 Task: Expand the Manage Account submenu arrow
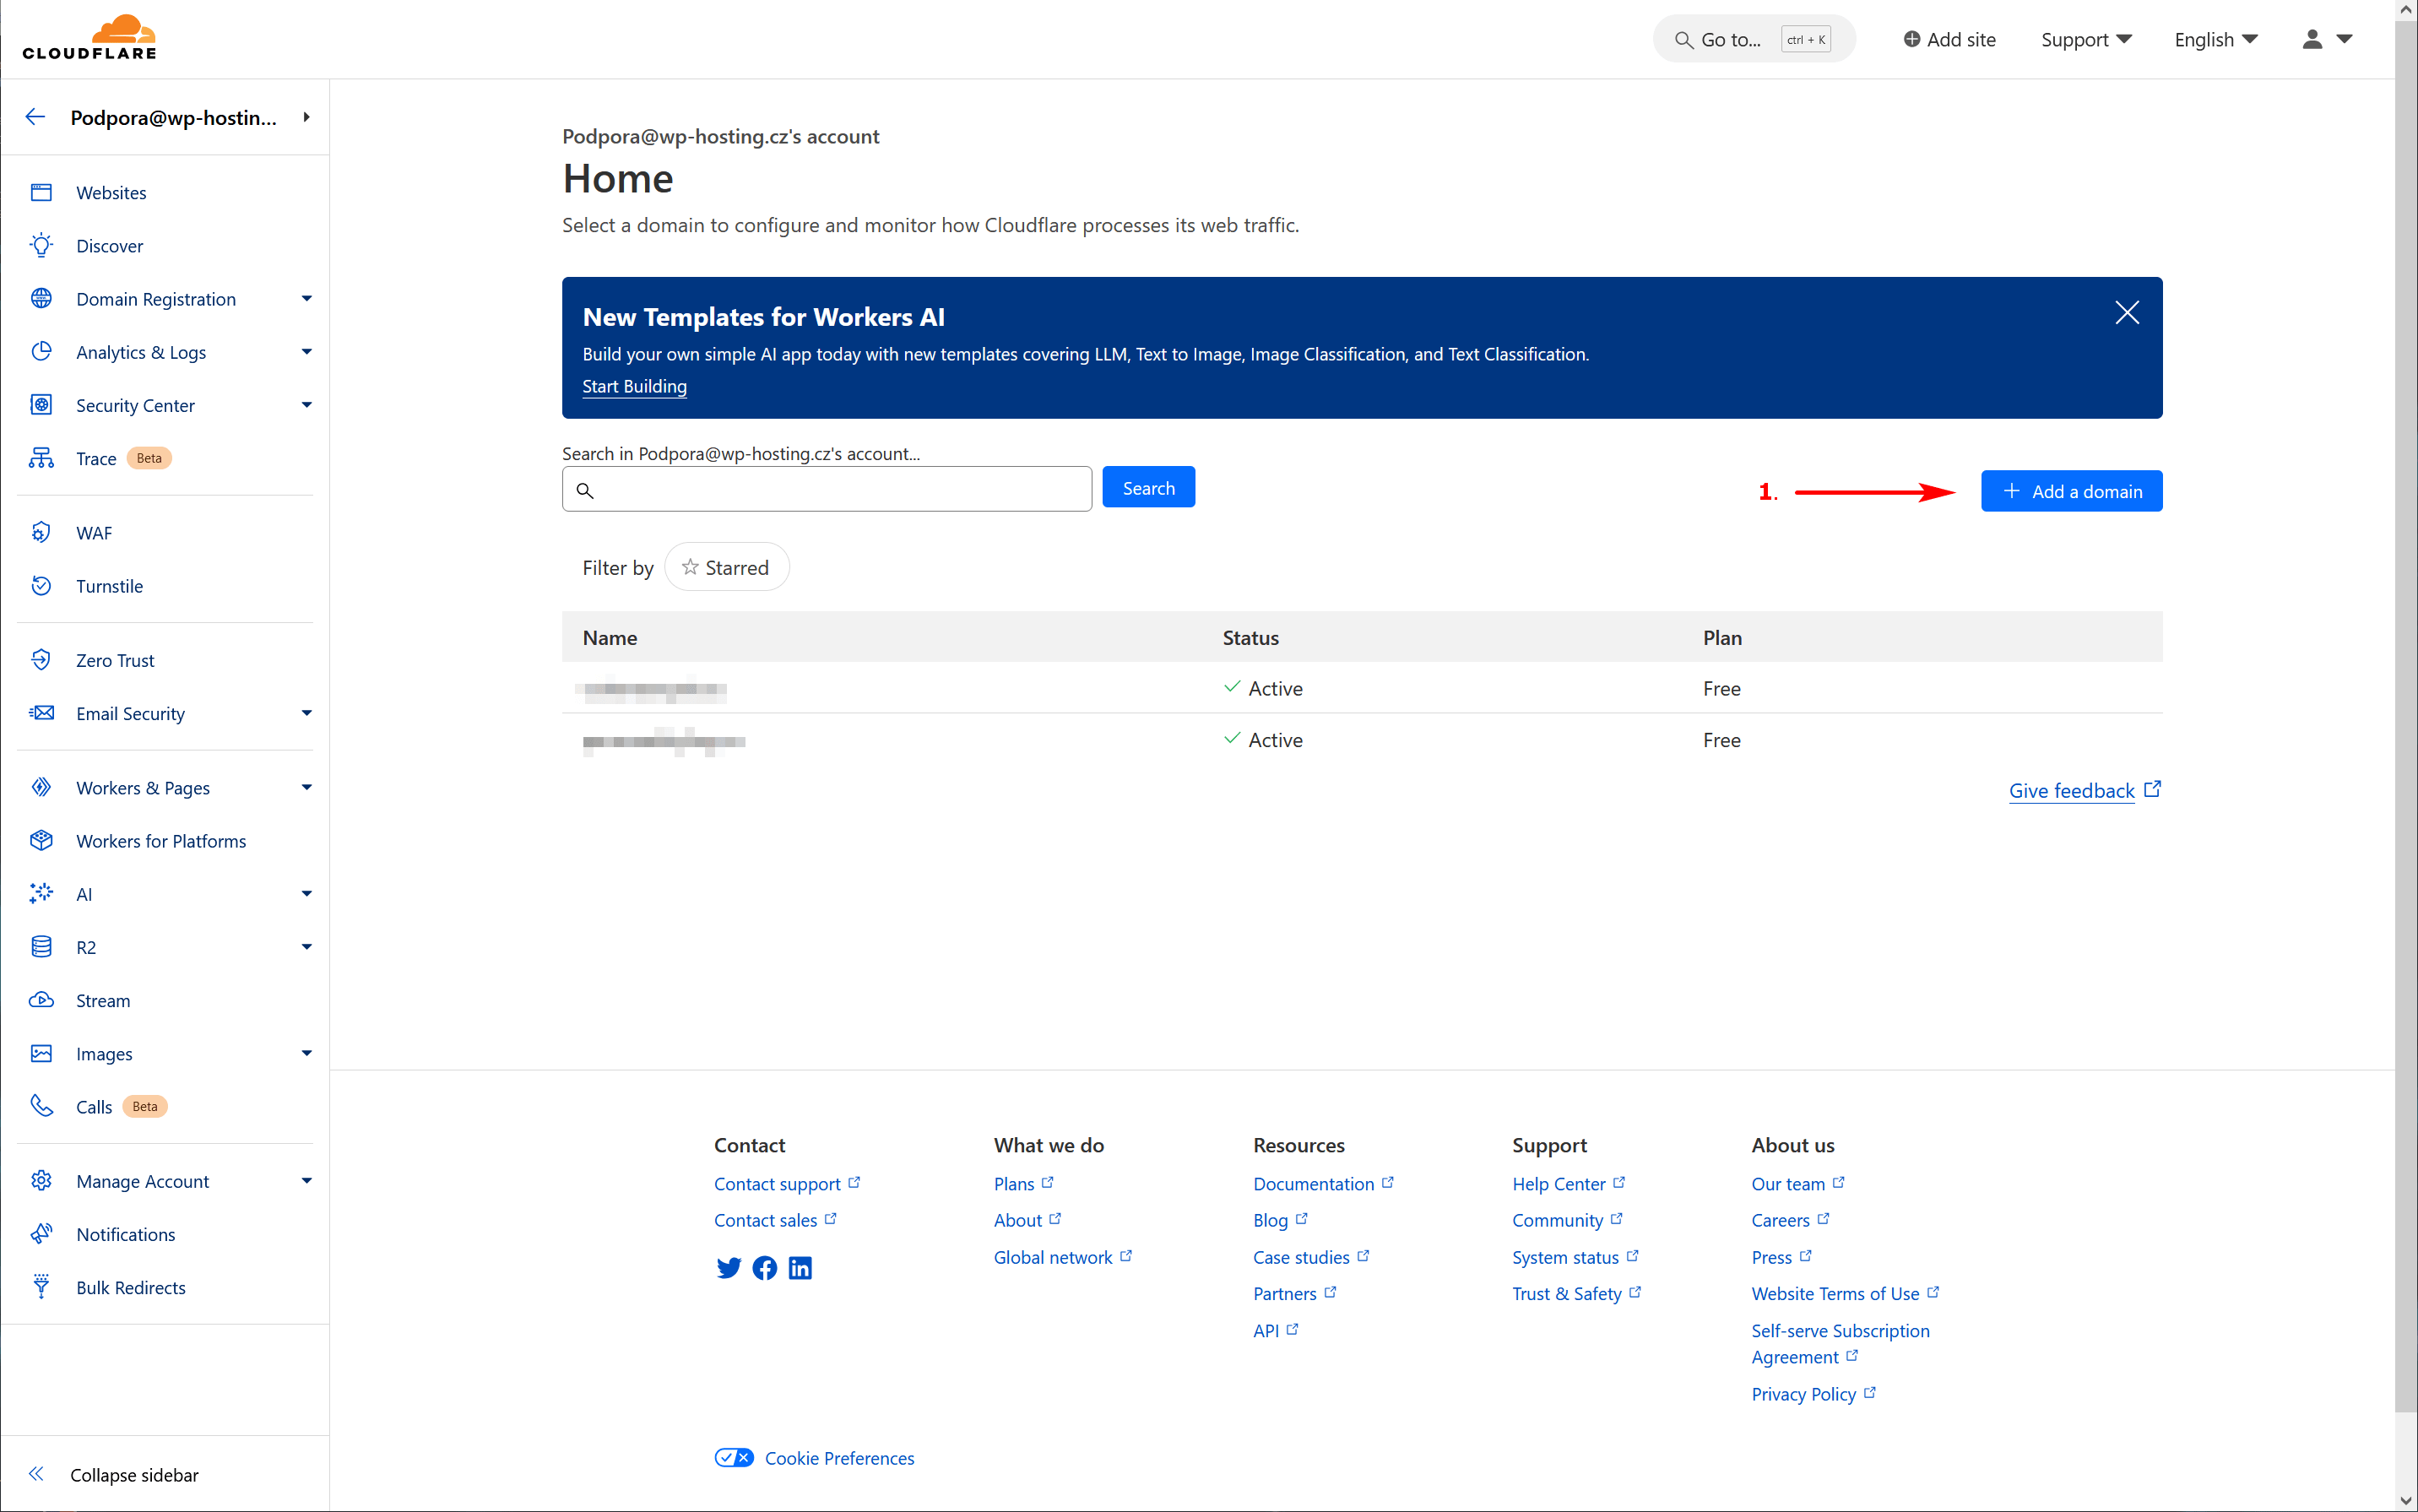[x=307, y=1181]
